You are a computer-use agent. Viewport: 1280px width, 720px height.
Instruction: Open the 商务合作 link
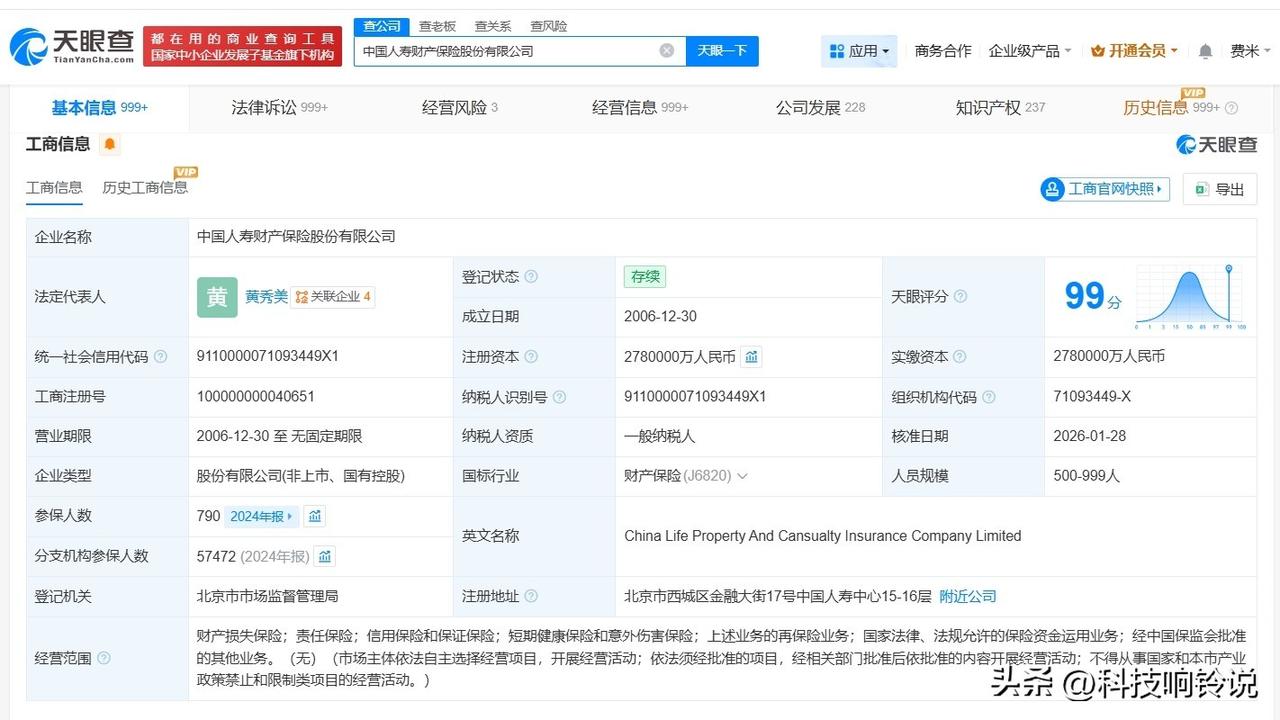943,51
